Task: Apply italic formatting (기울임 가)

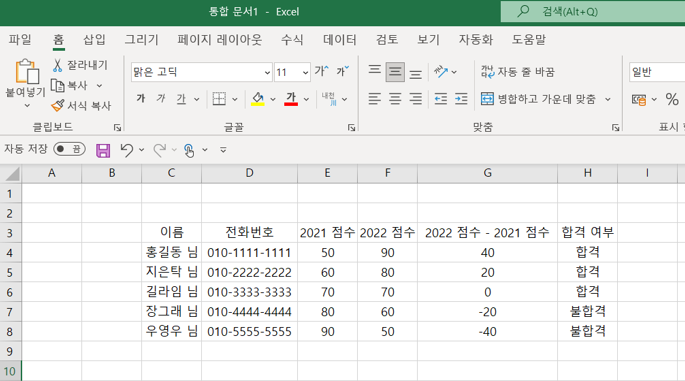Action: tap(161, 99)
